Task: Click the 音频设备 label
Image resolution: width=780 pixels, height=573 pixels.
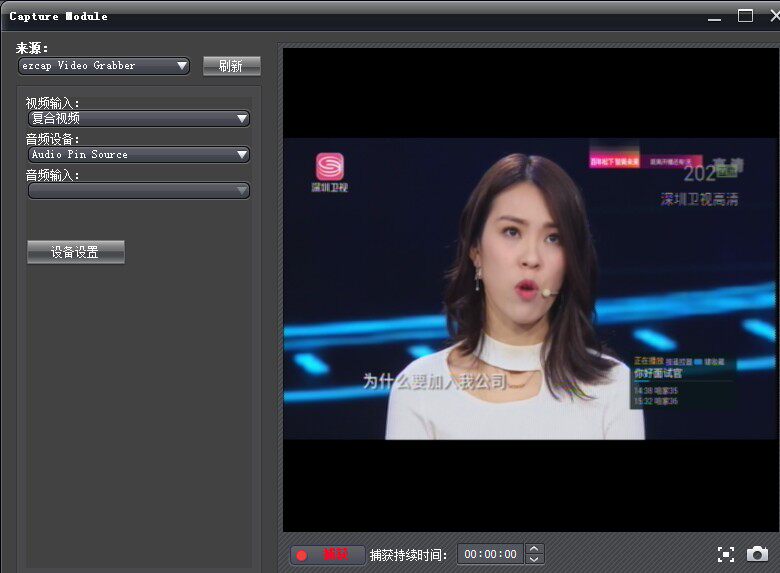Action: 52,139
